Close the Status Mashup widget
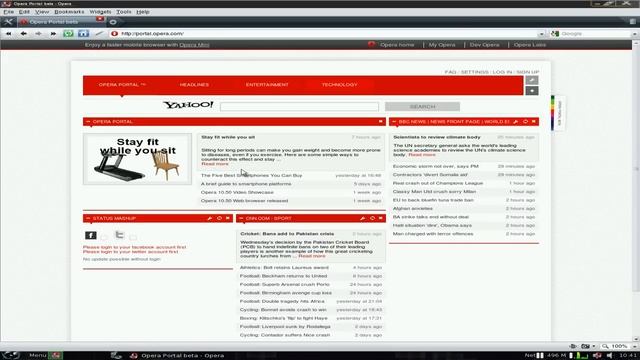 click(228, 218)
